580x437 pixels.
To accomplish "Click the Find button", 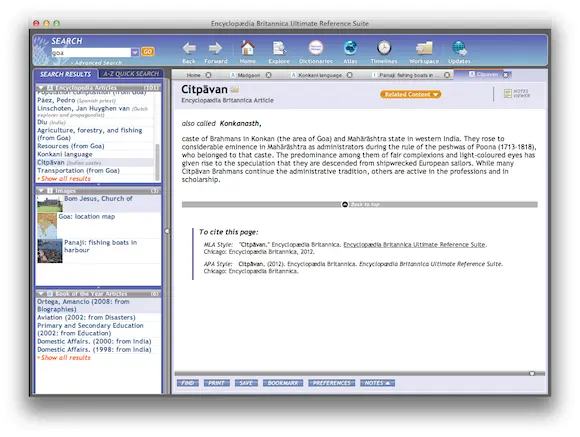I will (188, 383).
